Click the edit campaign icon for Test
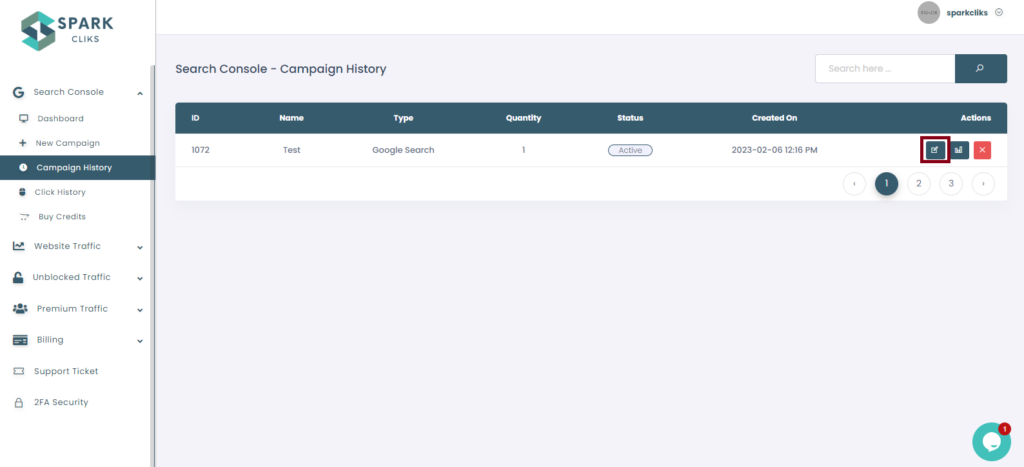 (935, 150)
